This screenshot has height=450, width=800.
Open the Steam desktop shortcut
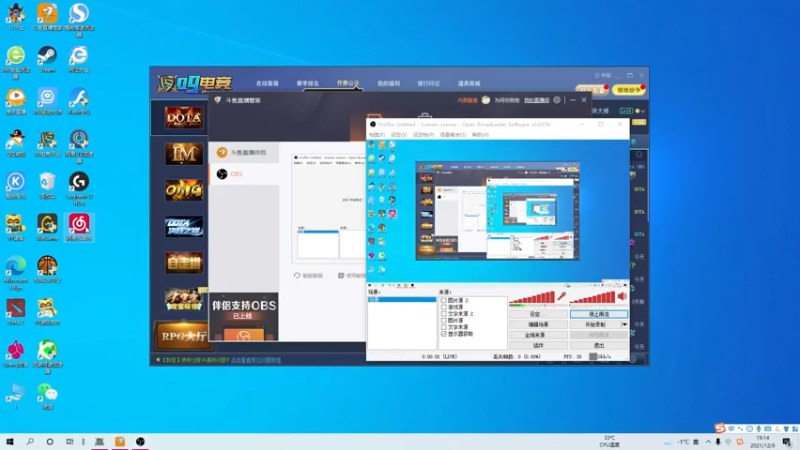pyautogui.click(x=47, y=59)
